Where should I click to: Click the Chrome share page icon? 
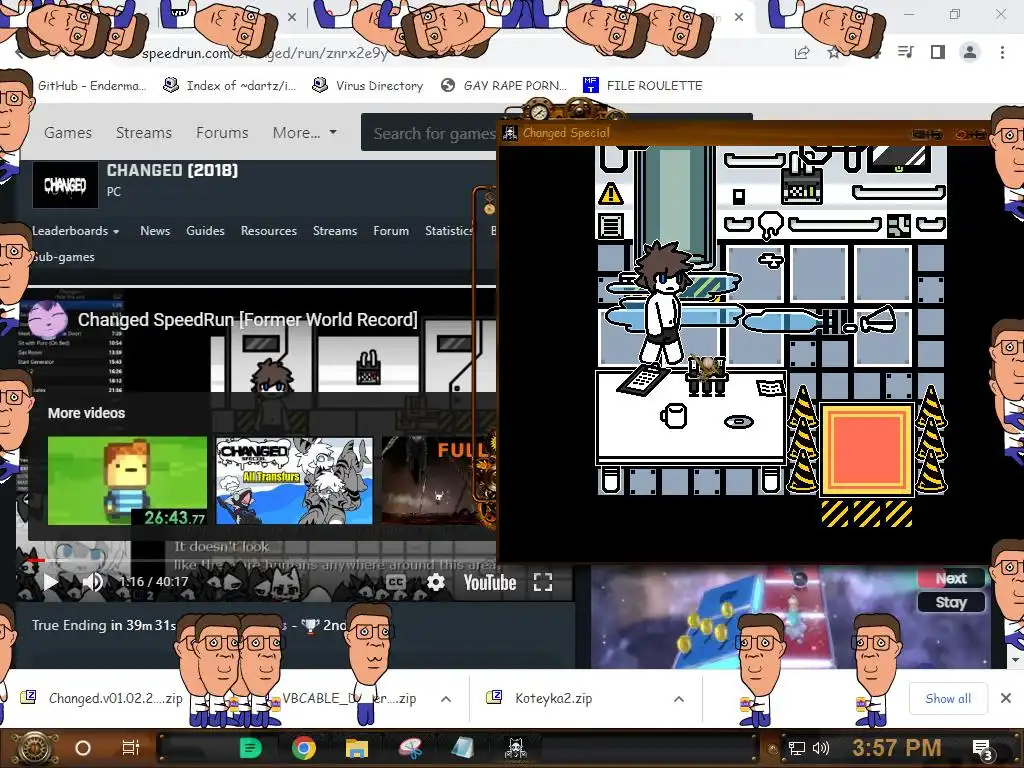802,53
